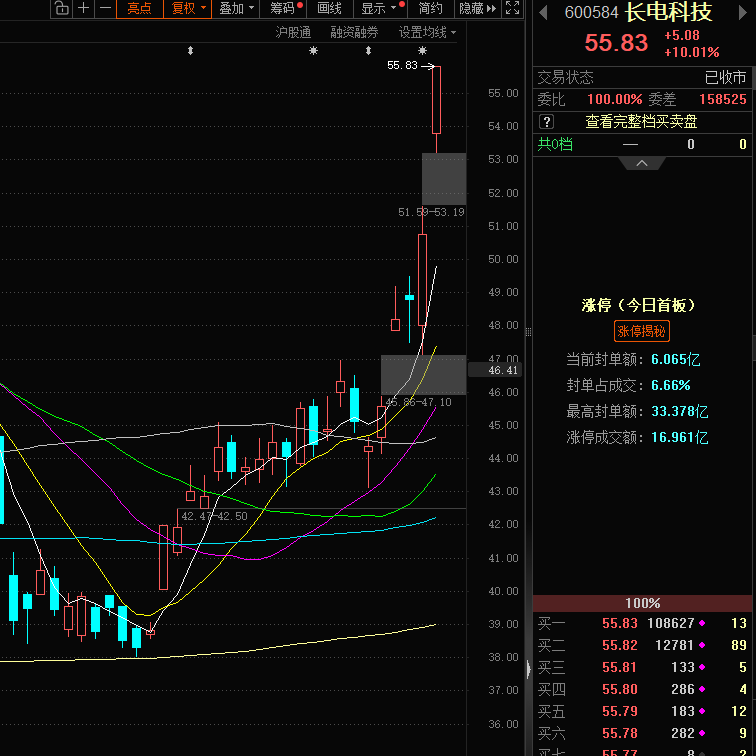Click the lock icon in chart toolbar

point(61,8)
